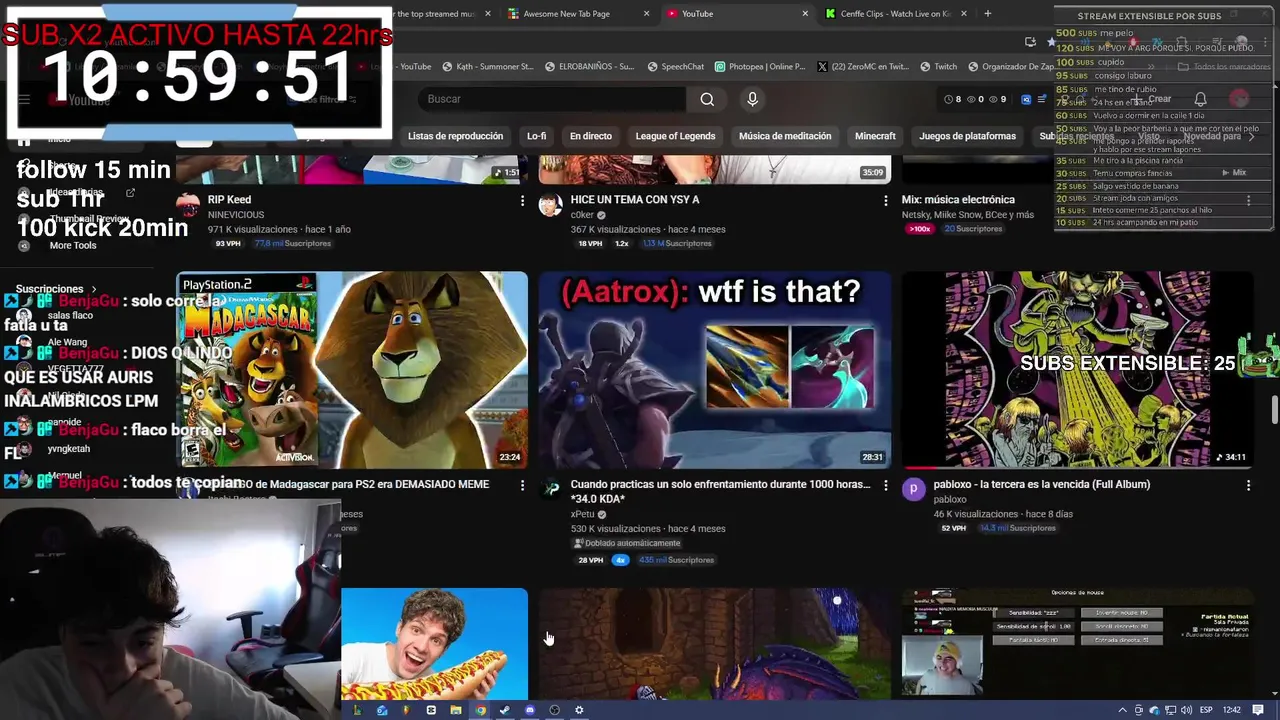Open Mix: música electrónica title

958,200
